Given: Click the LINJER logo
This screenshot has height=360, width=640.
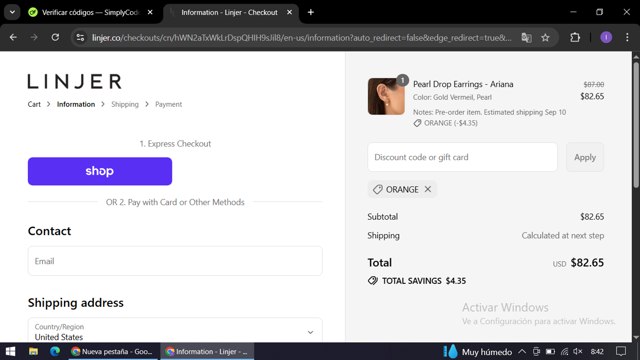Looking at the screenshot, I should 74,81.
